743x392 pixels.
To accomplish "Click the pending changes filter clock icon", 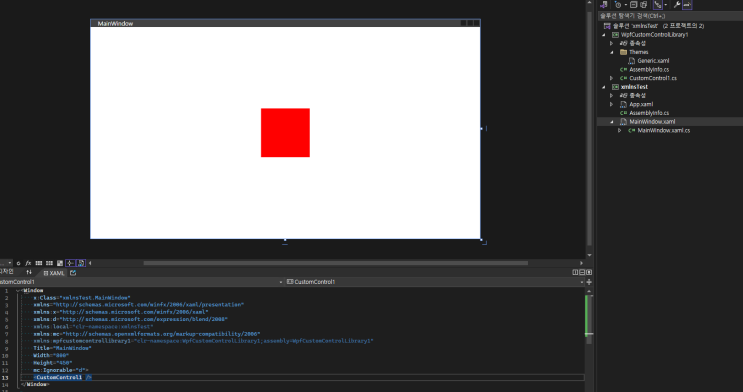I will (618, 5).
